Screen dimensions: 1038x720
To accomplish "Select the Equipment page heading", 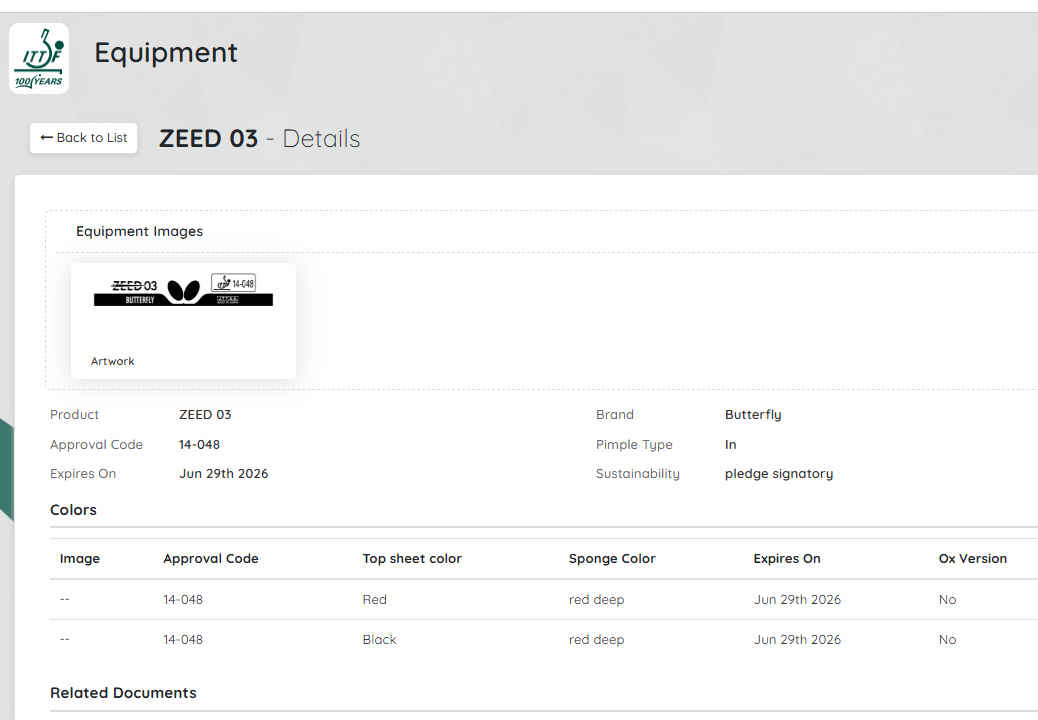I will pos(165,52).
